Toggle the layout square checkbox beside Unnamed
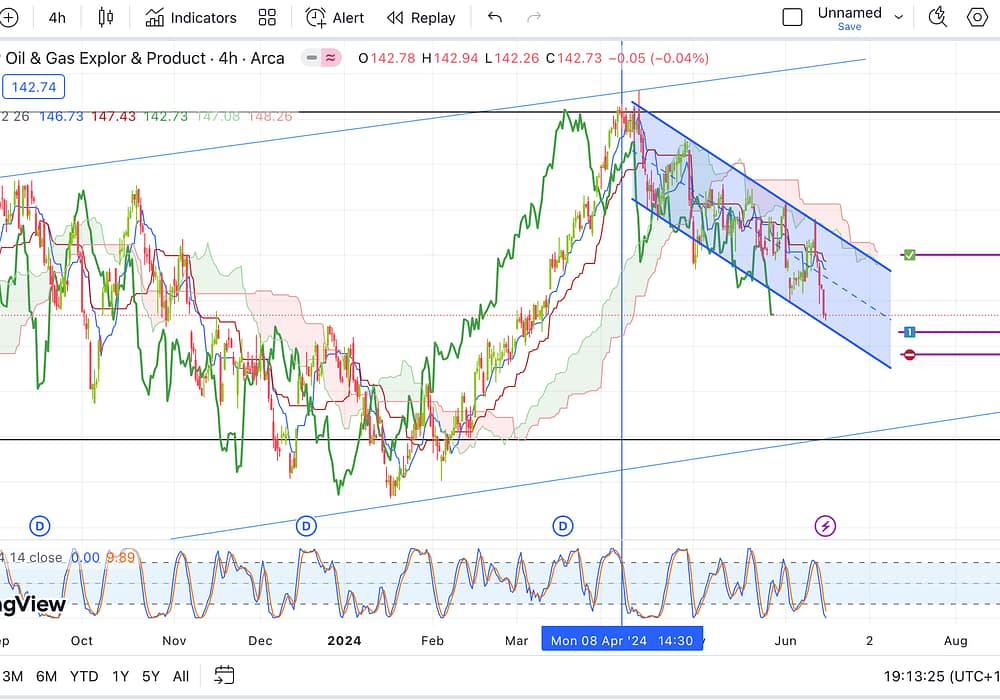The image size is (1000, 700). pos(792,17)
